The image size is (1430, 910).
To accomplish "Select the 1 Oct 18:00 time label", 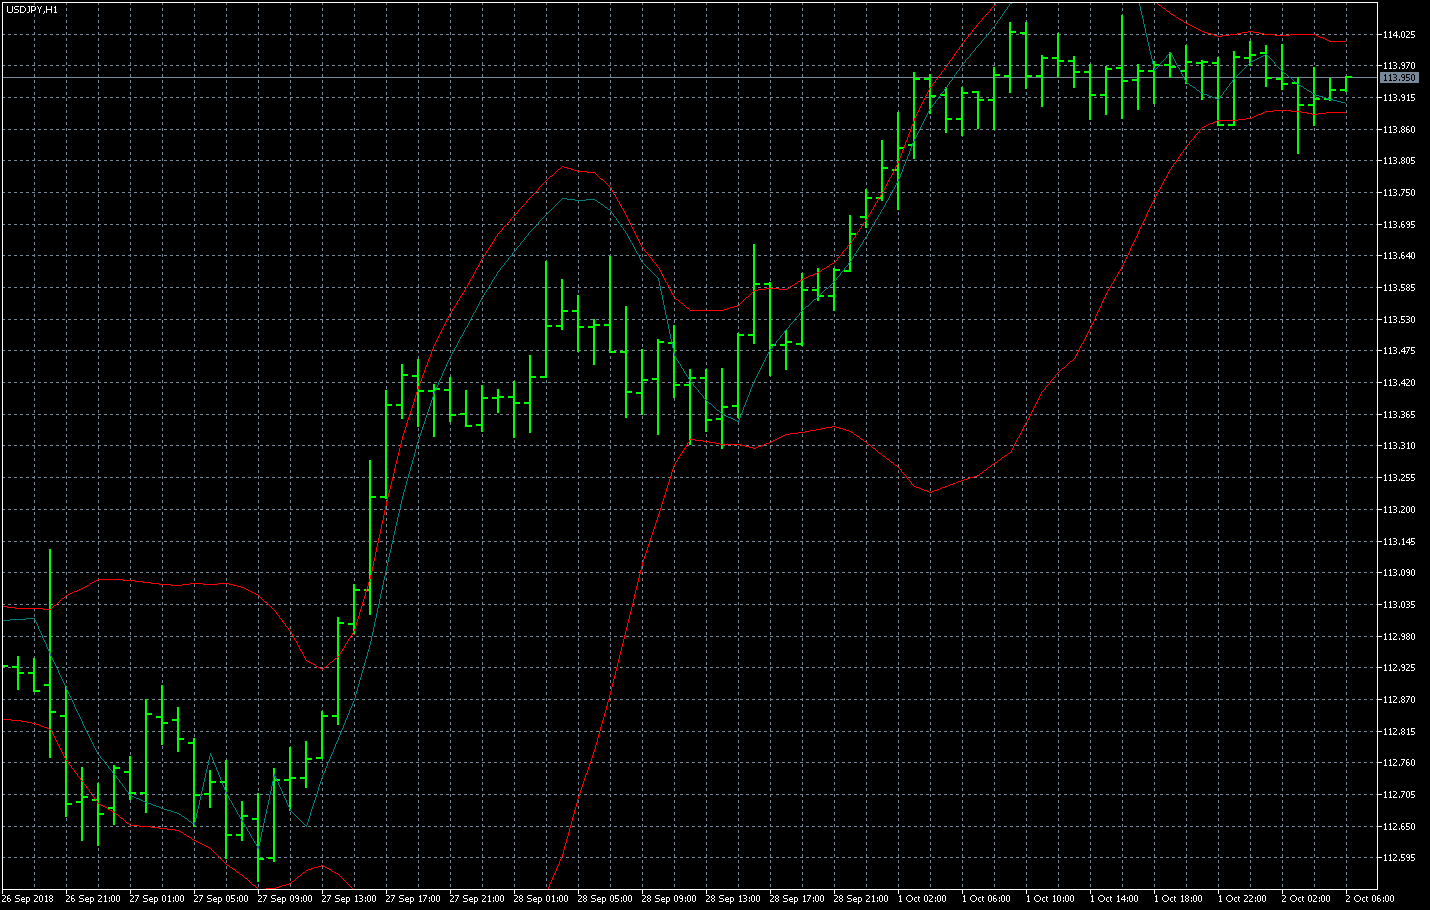I will (x=1178, y=899).
